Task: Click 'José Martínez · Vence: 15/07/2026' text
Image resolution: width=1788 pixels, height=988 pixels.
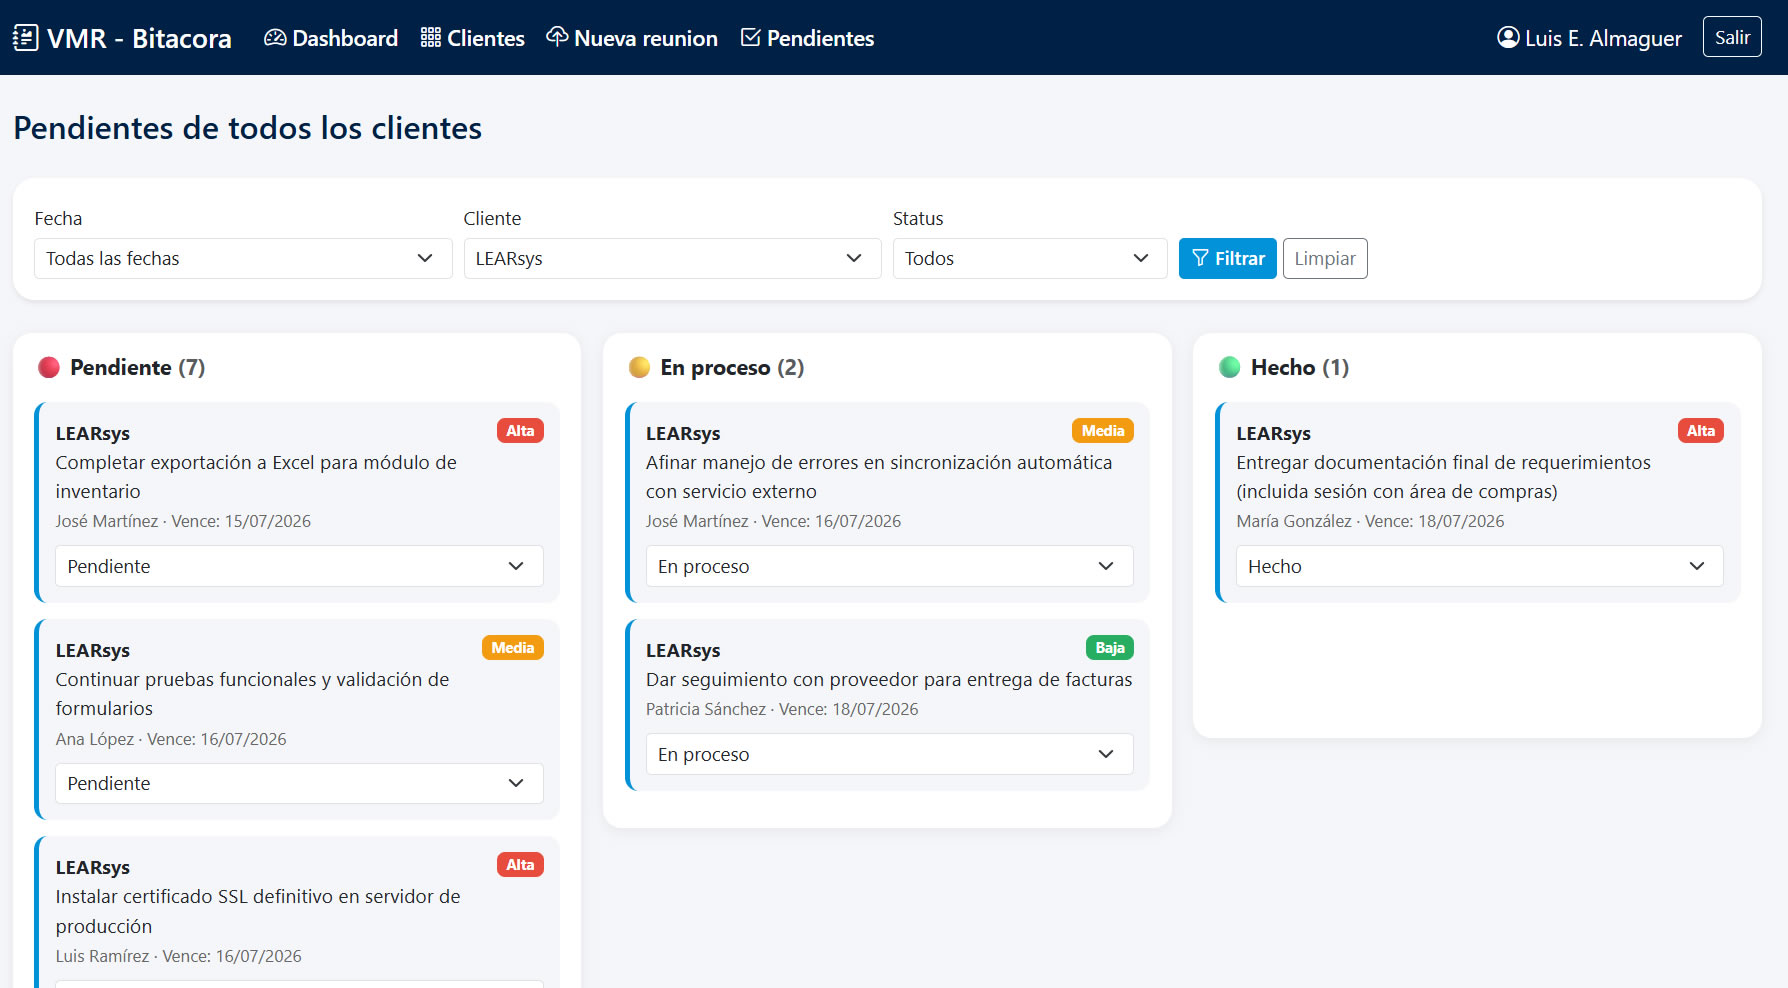Action: [x=183, y=521]
